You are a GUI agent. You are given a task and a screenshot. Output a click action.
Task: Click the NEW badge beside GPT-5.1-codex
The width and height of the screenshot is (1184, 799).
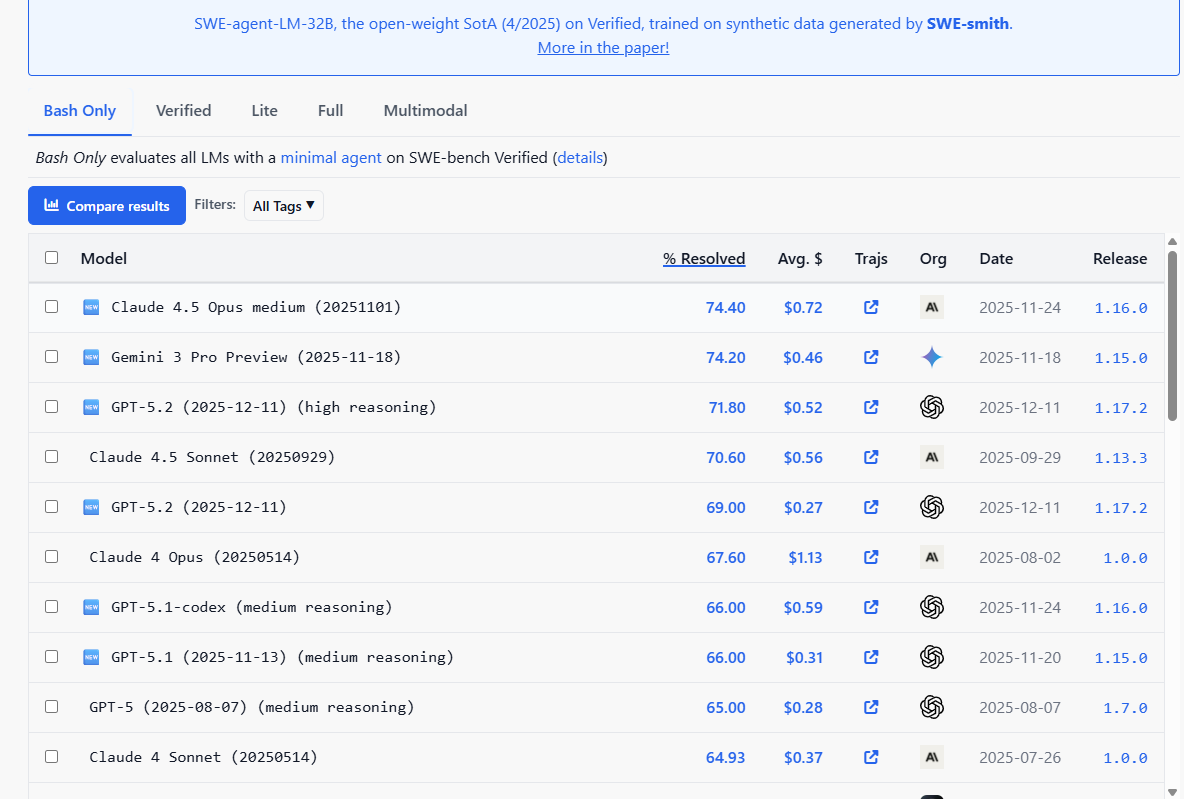(91, 607)
